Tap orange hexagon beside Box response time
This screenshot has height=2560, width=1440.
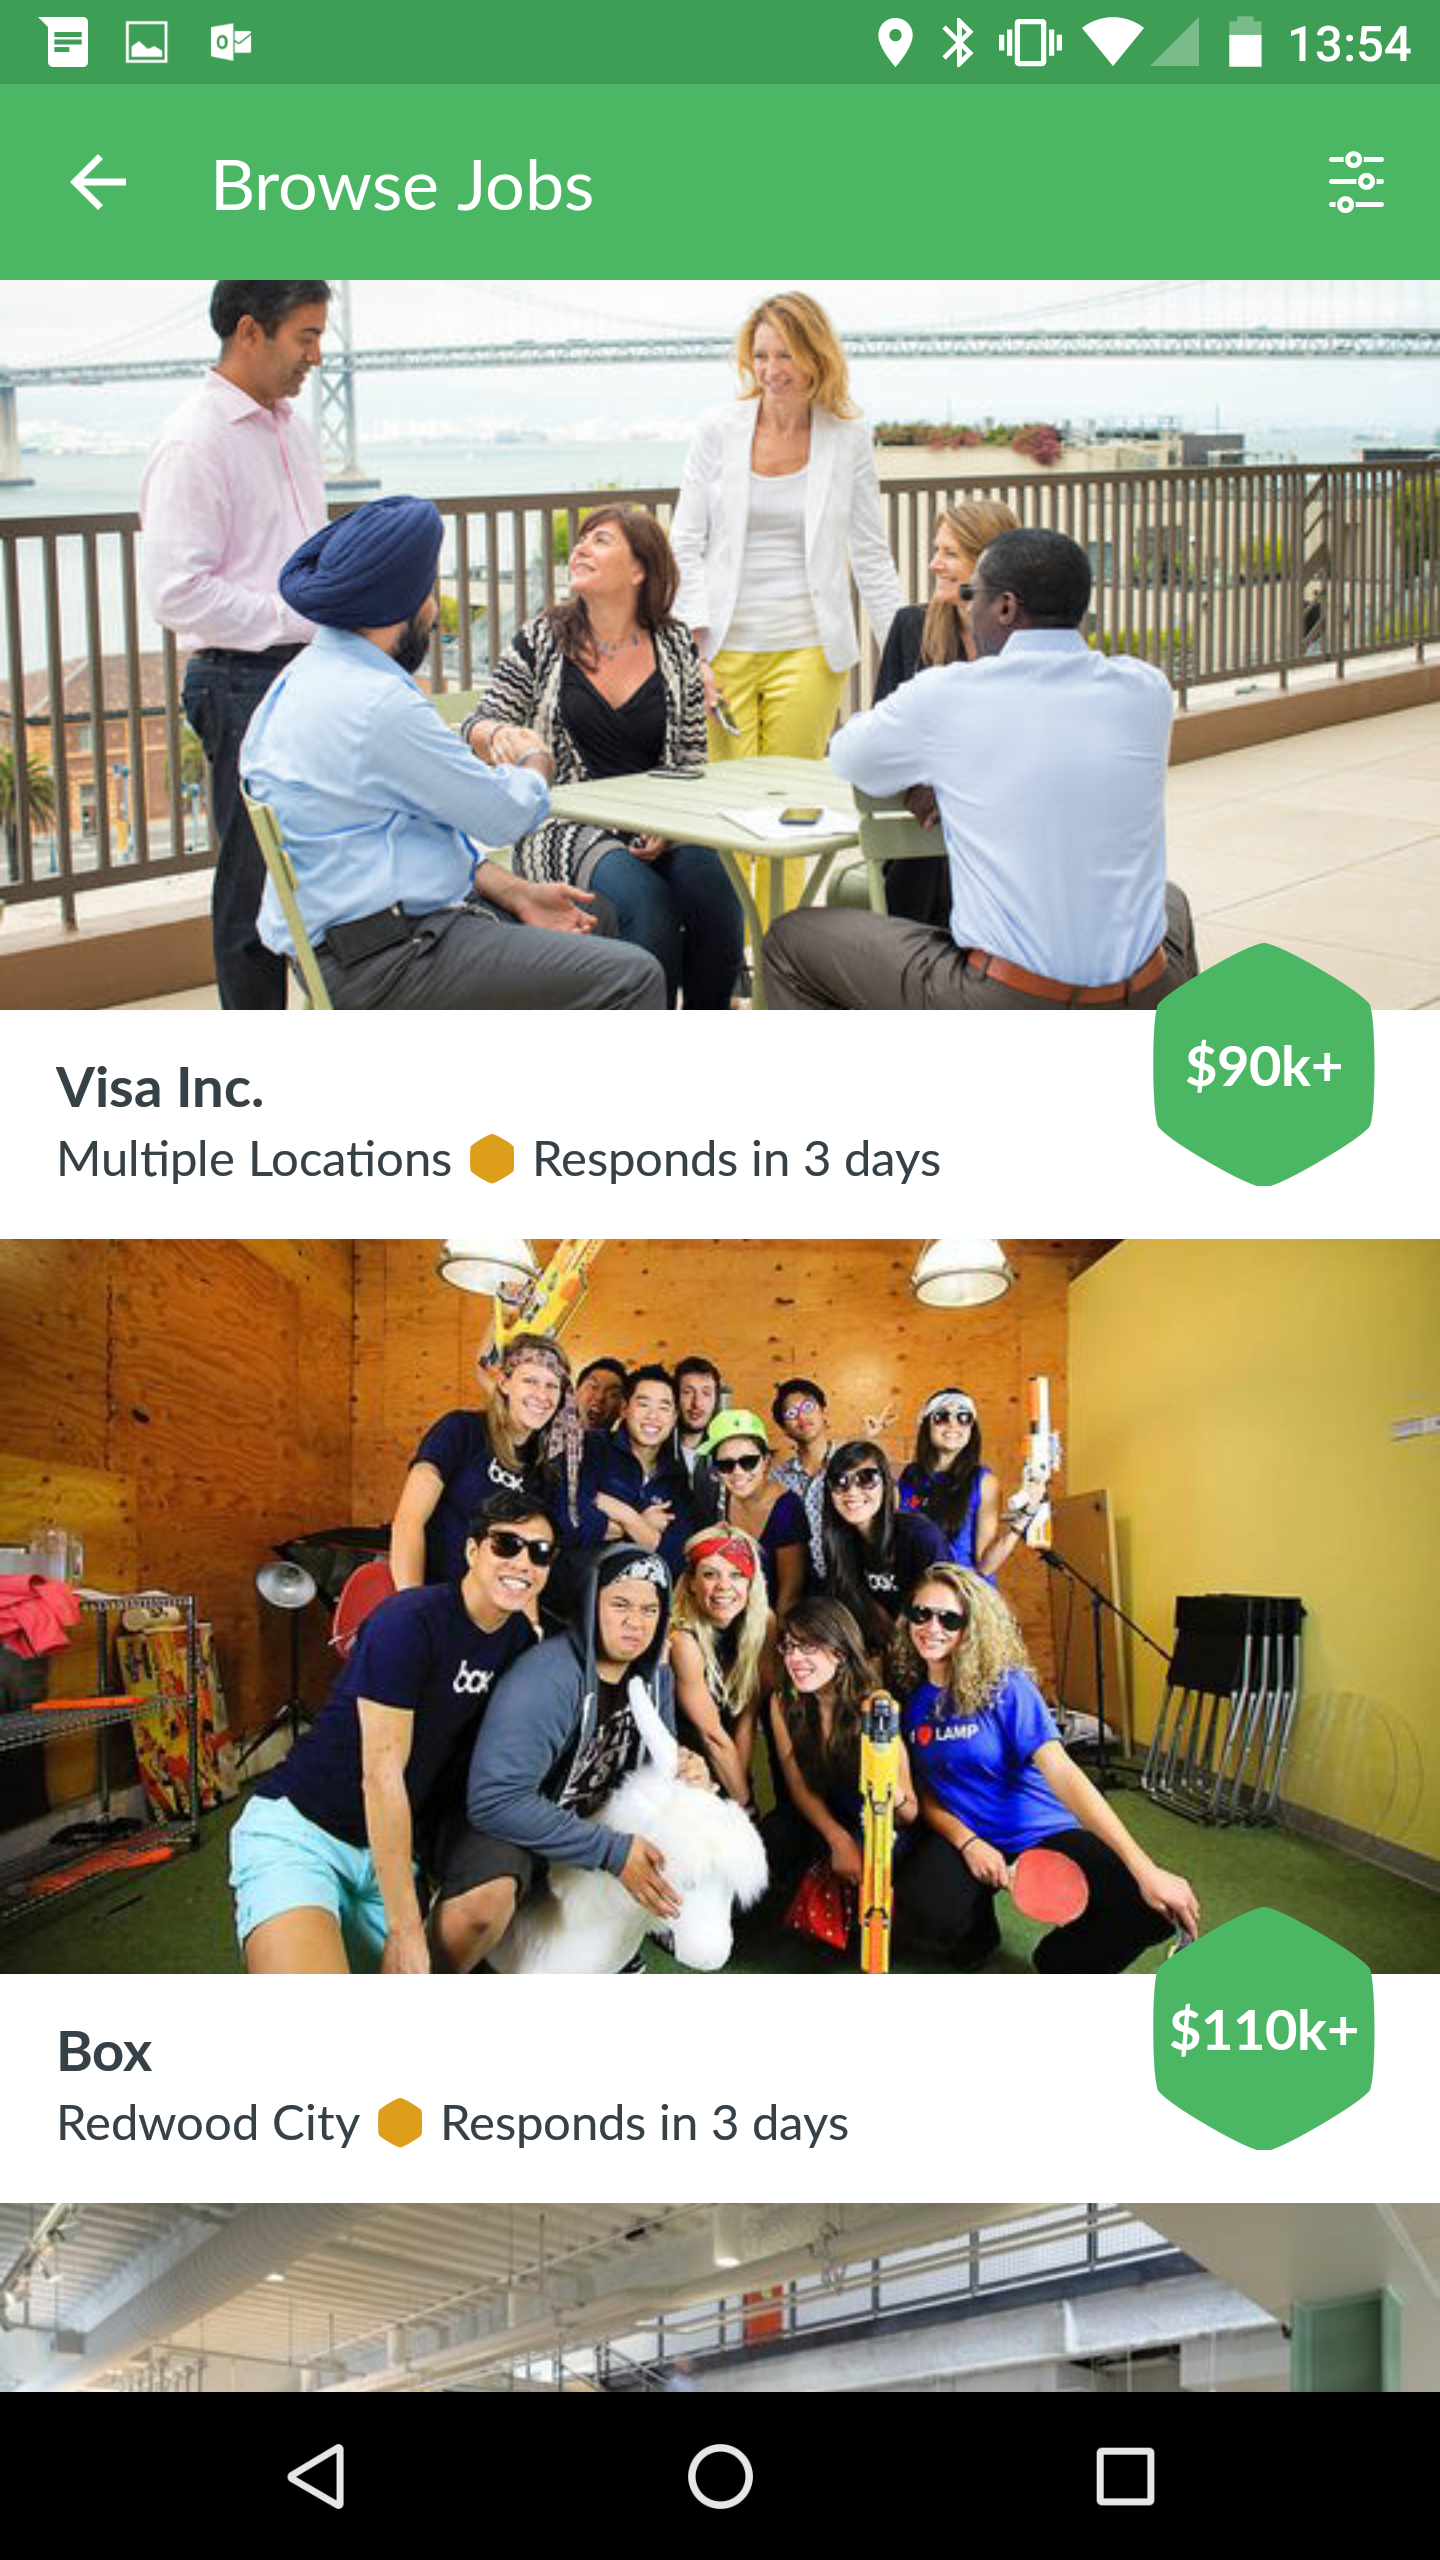point(400,2123)
